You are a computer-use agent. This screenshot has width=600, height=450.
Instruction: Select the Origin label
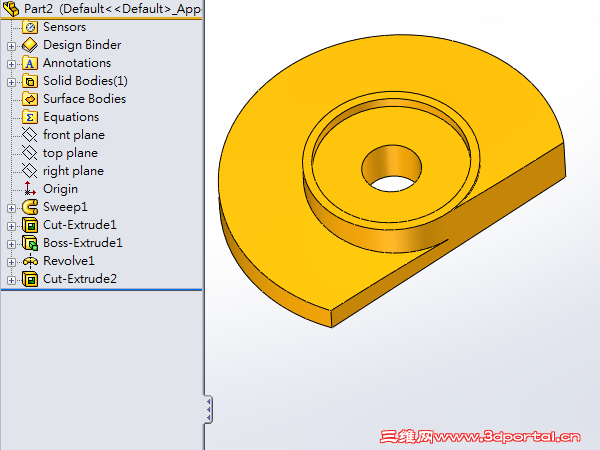60,189
